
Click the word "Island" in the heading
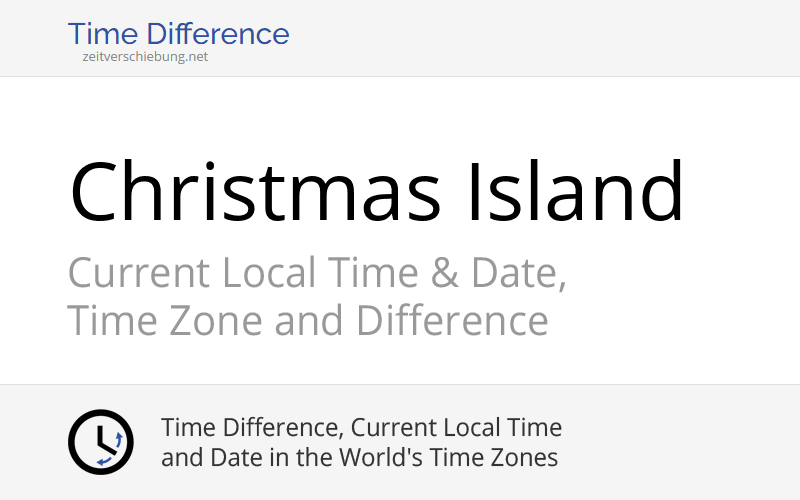pos(576,191)
